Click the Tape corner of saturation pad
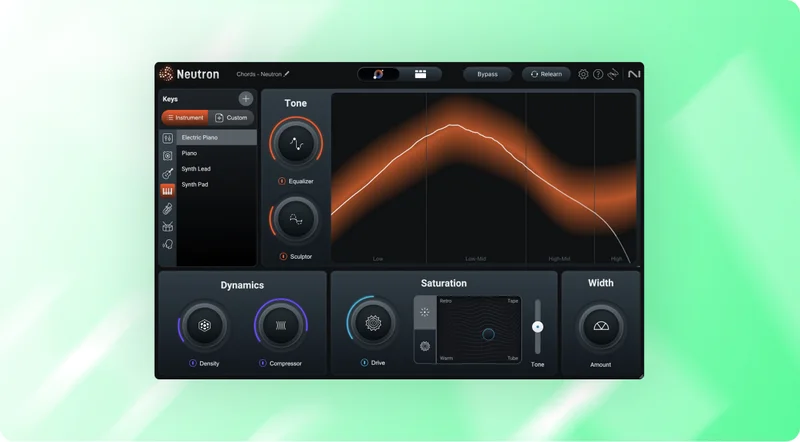Viewport: 800px width, 442px height. 513,301
